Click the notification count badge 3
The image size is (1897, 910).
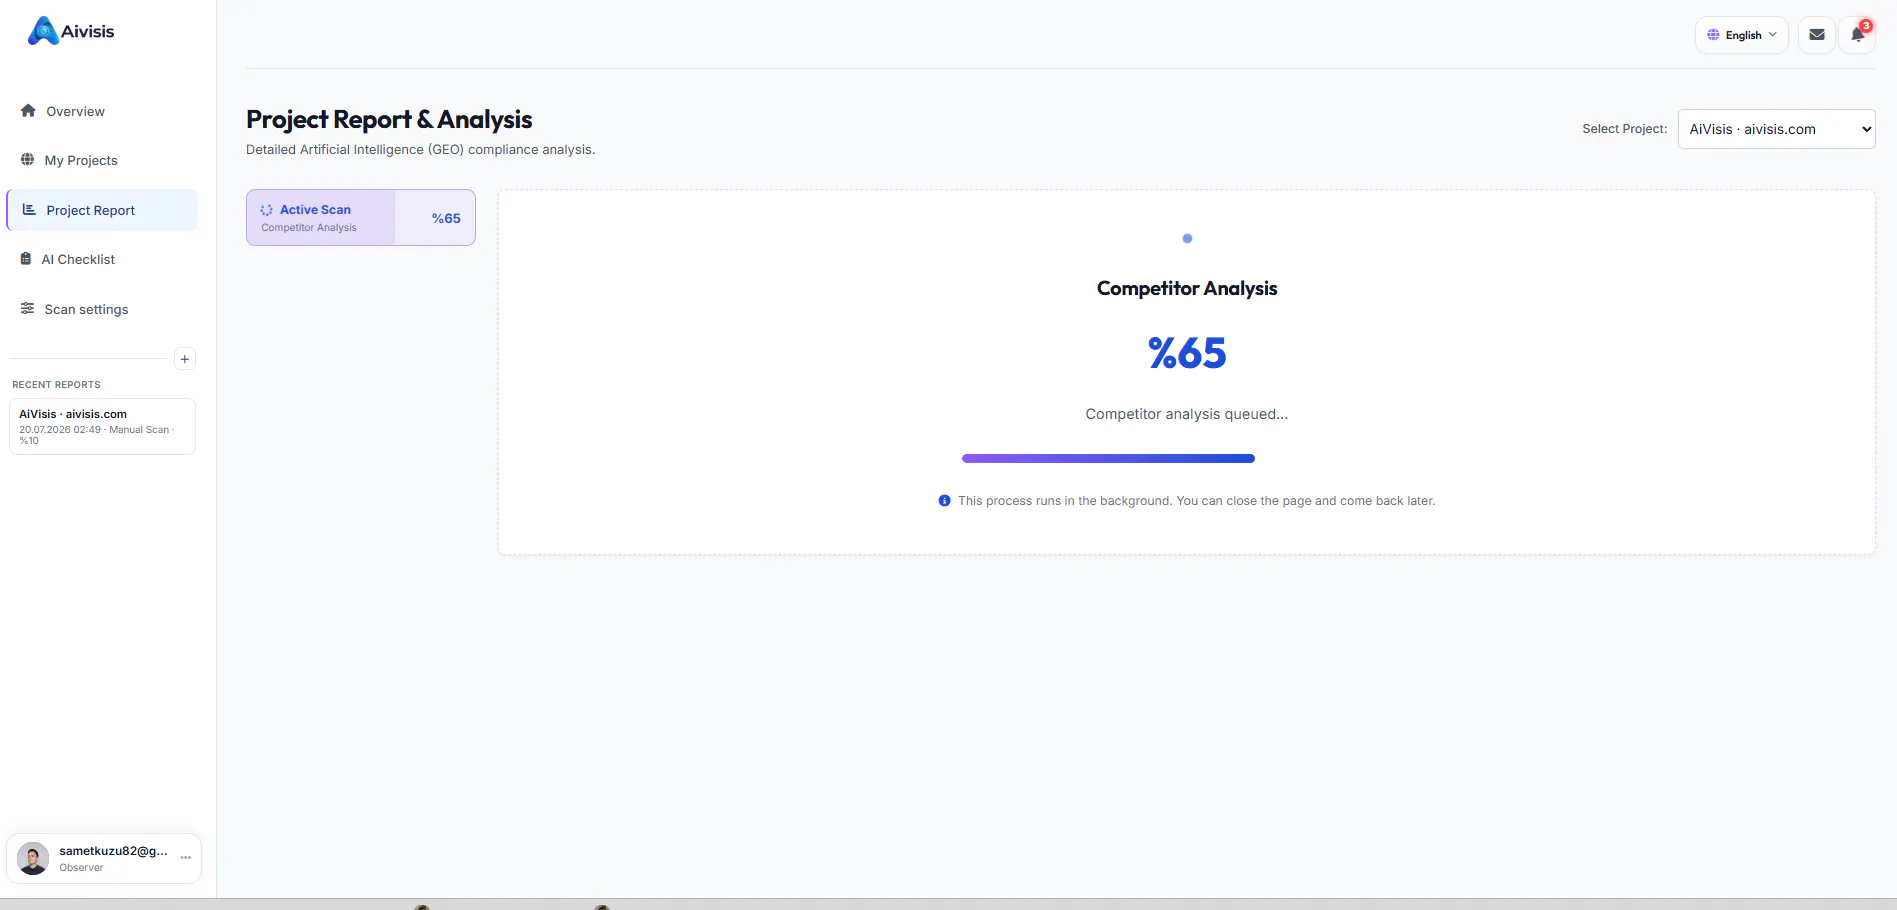(x=1866, y=26)
